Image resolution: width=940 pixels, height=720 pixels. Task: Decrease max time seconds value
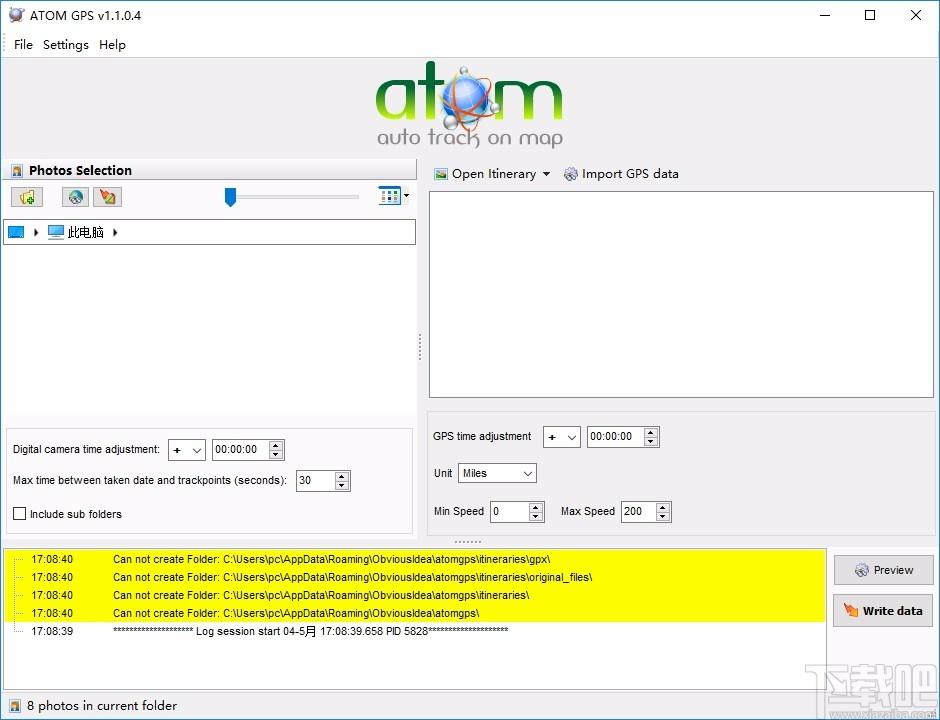click(x=342, y=485)
